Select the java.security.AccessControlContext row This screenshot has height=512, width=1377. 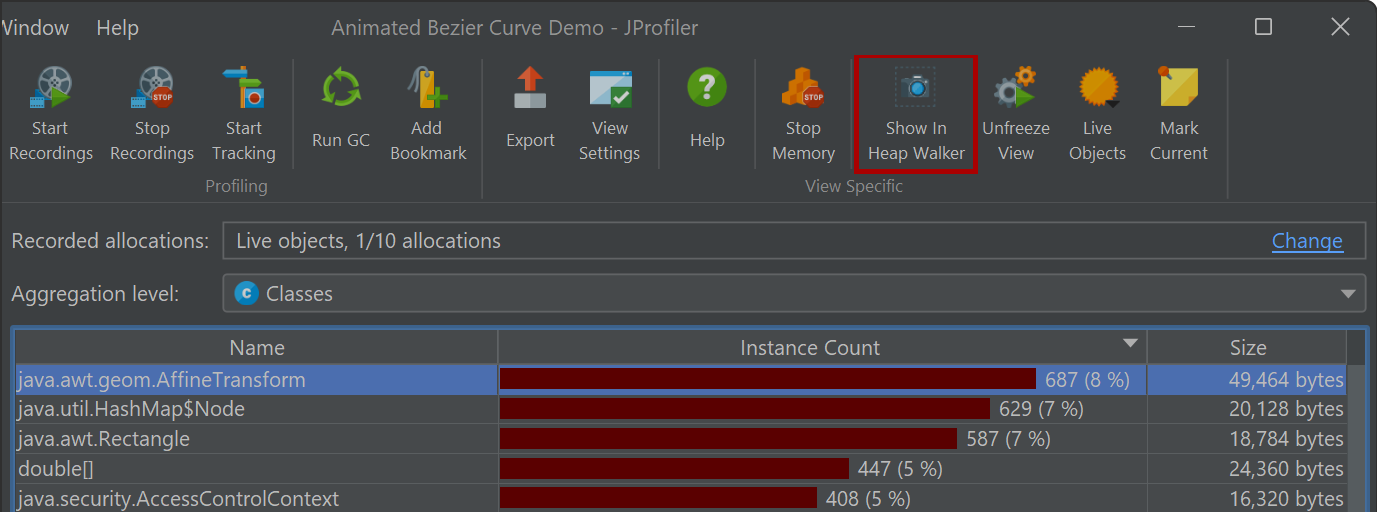click(x=681, y=499)
